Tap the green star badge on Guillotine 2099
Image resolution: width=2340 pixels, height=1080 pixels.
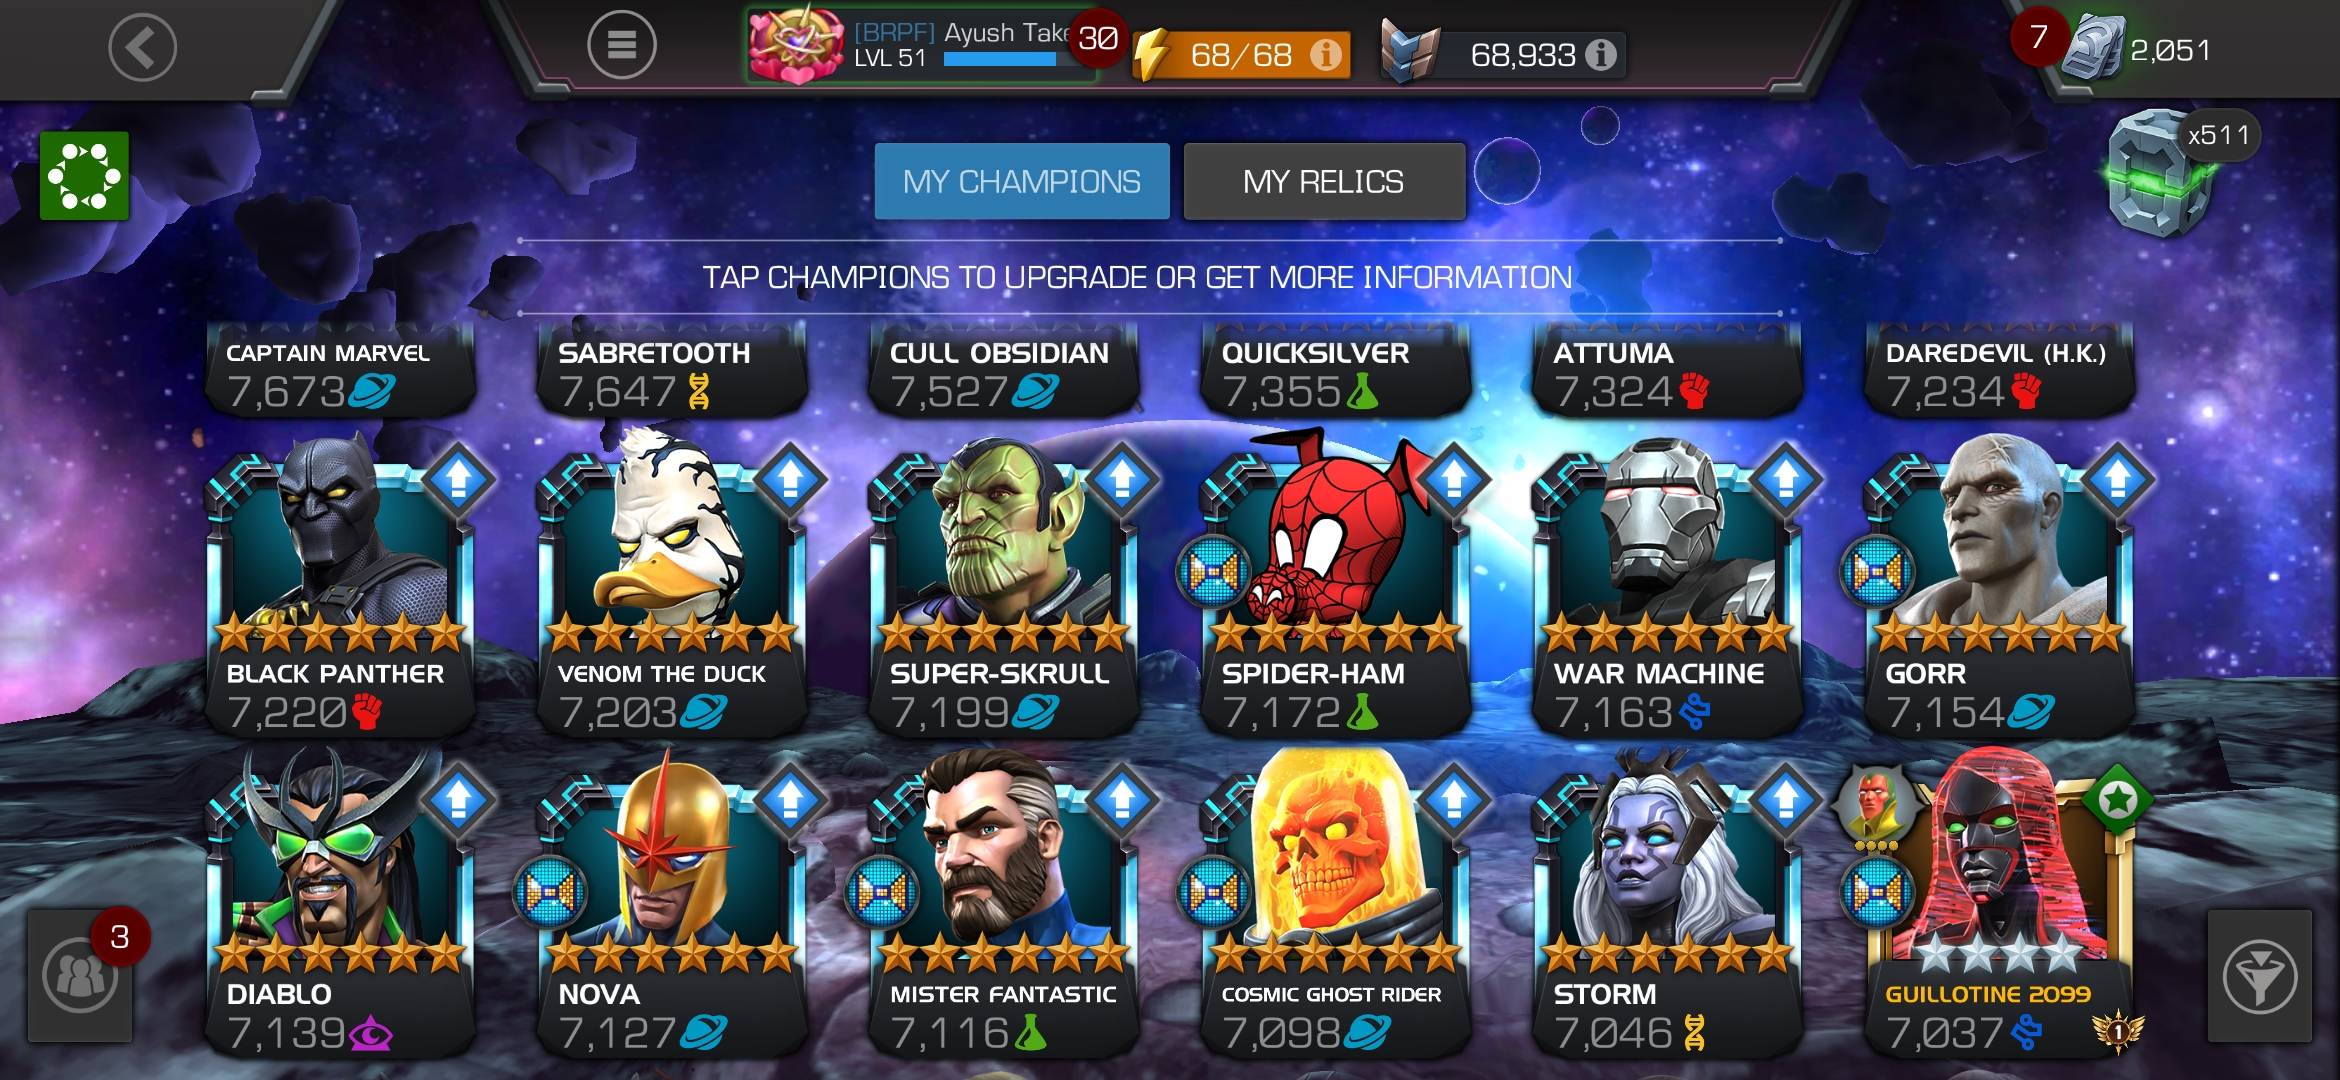point(2117,800)
